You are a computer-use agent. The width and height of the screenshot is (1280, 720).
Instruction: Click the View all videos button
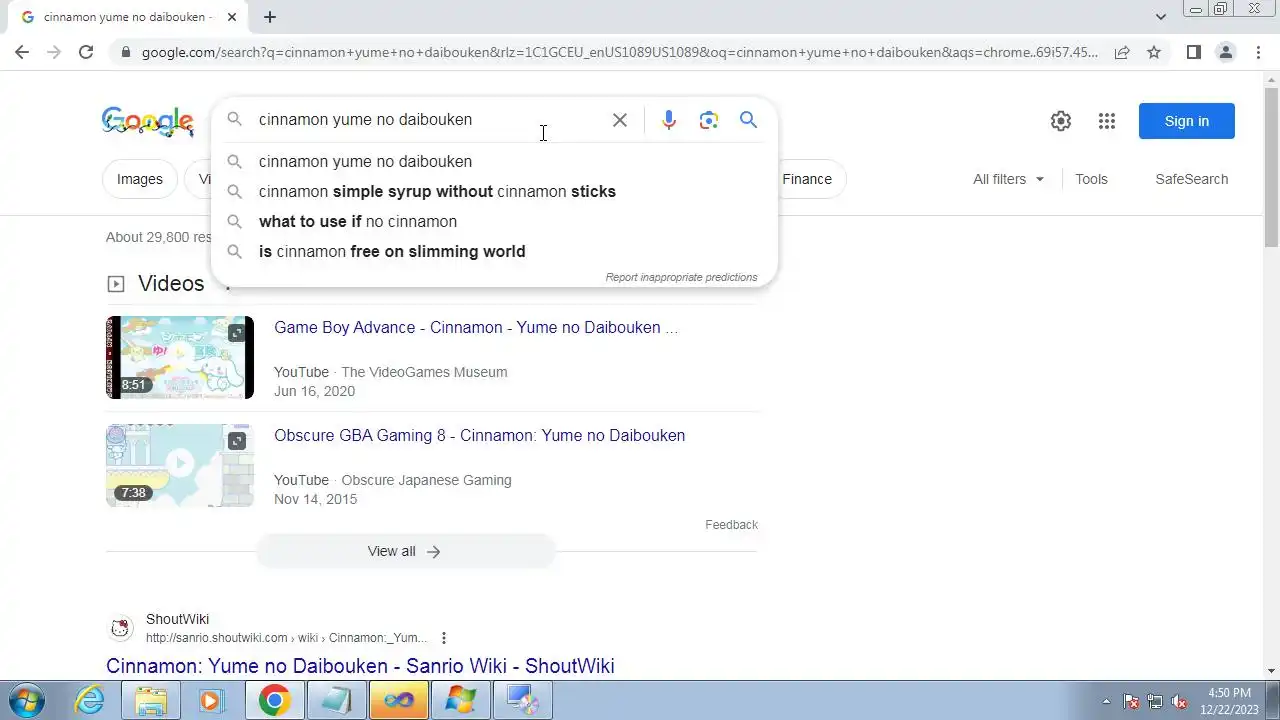point(405,551)
